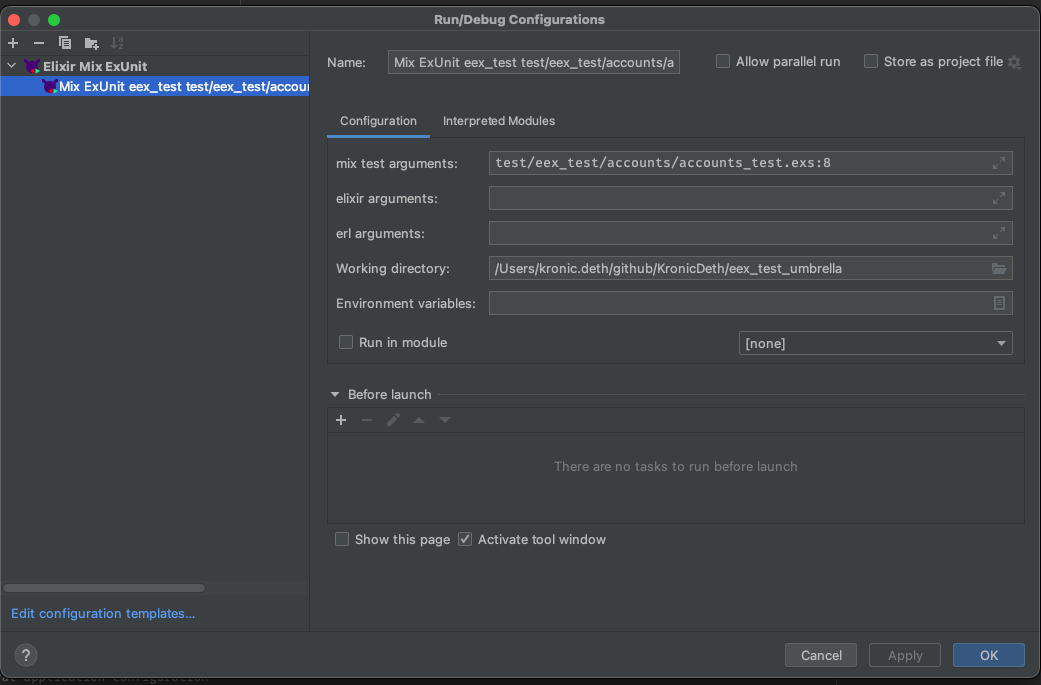Click the Apply button

pos(905,655)
